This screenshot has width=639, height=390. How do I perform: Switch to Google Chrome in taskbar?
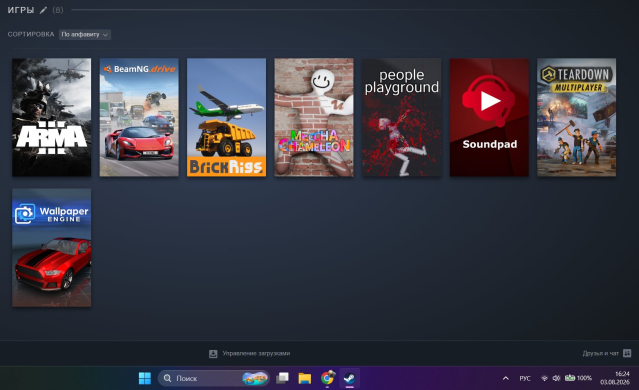[x=327, y=378]
